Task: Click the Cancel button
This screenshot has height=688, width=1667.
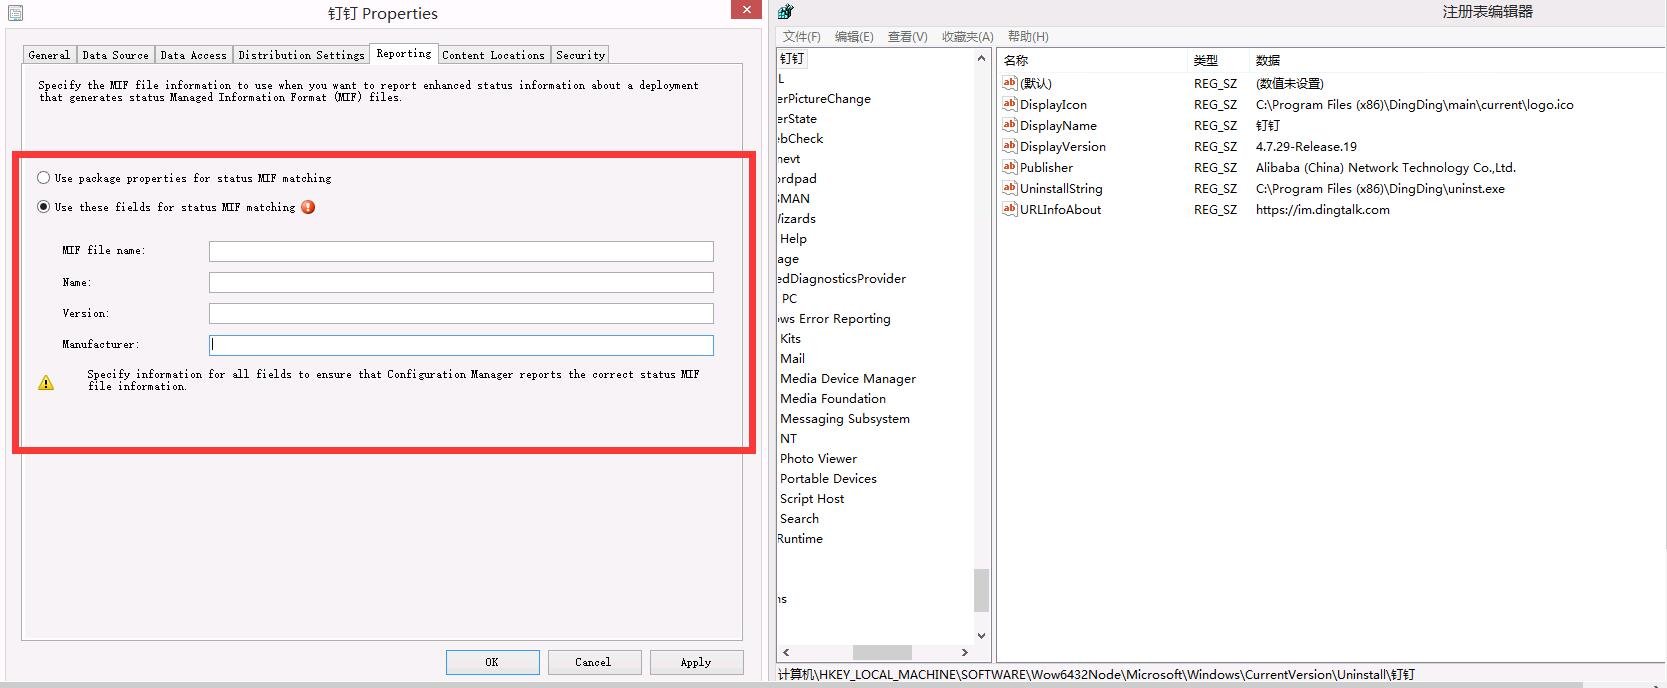Action: click(593, 662)
